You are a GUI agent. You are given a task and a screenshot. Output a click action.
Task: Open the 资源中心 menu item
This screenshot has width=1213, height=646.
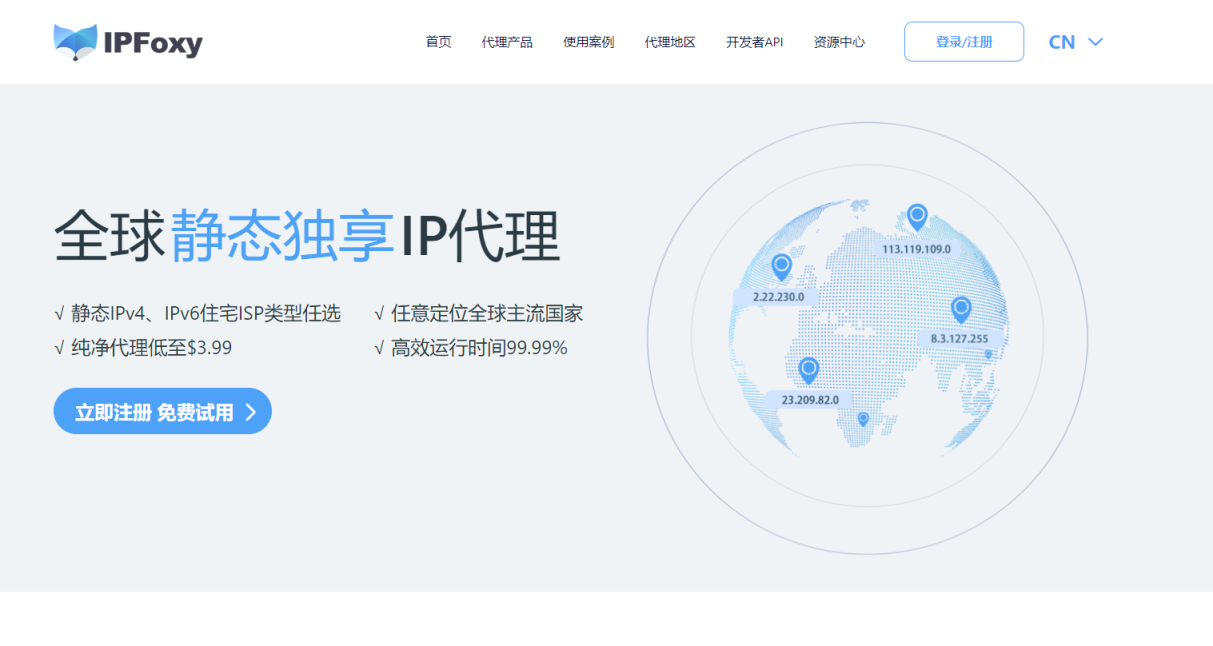point(840,42)
